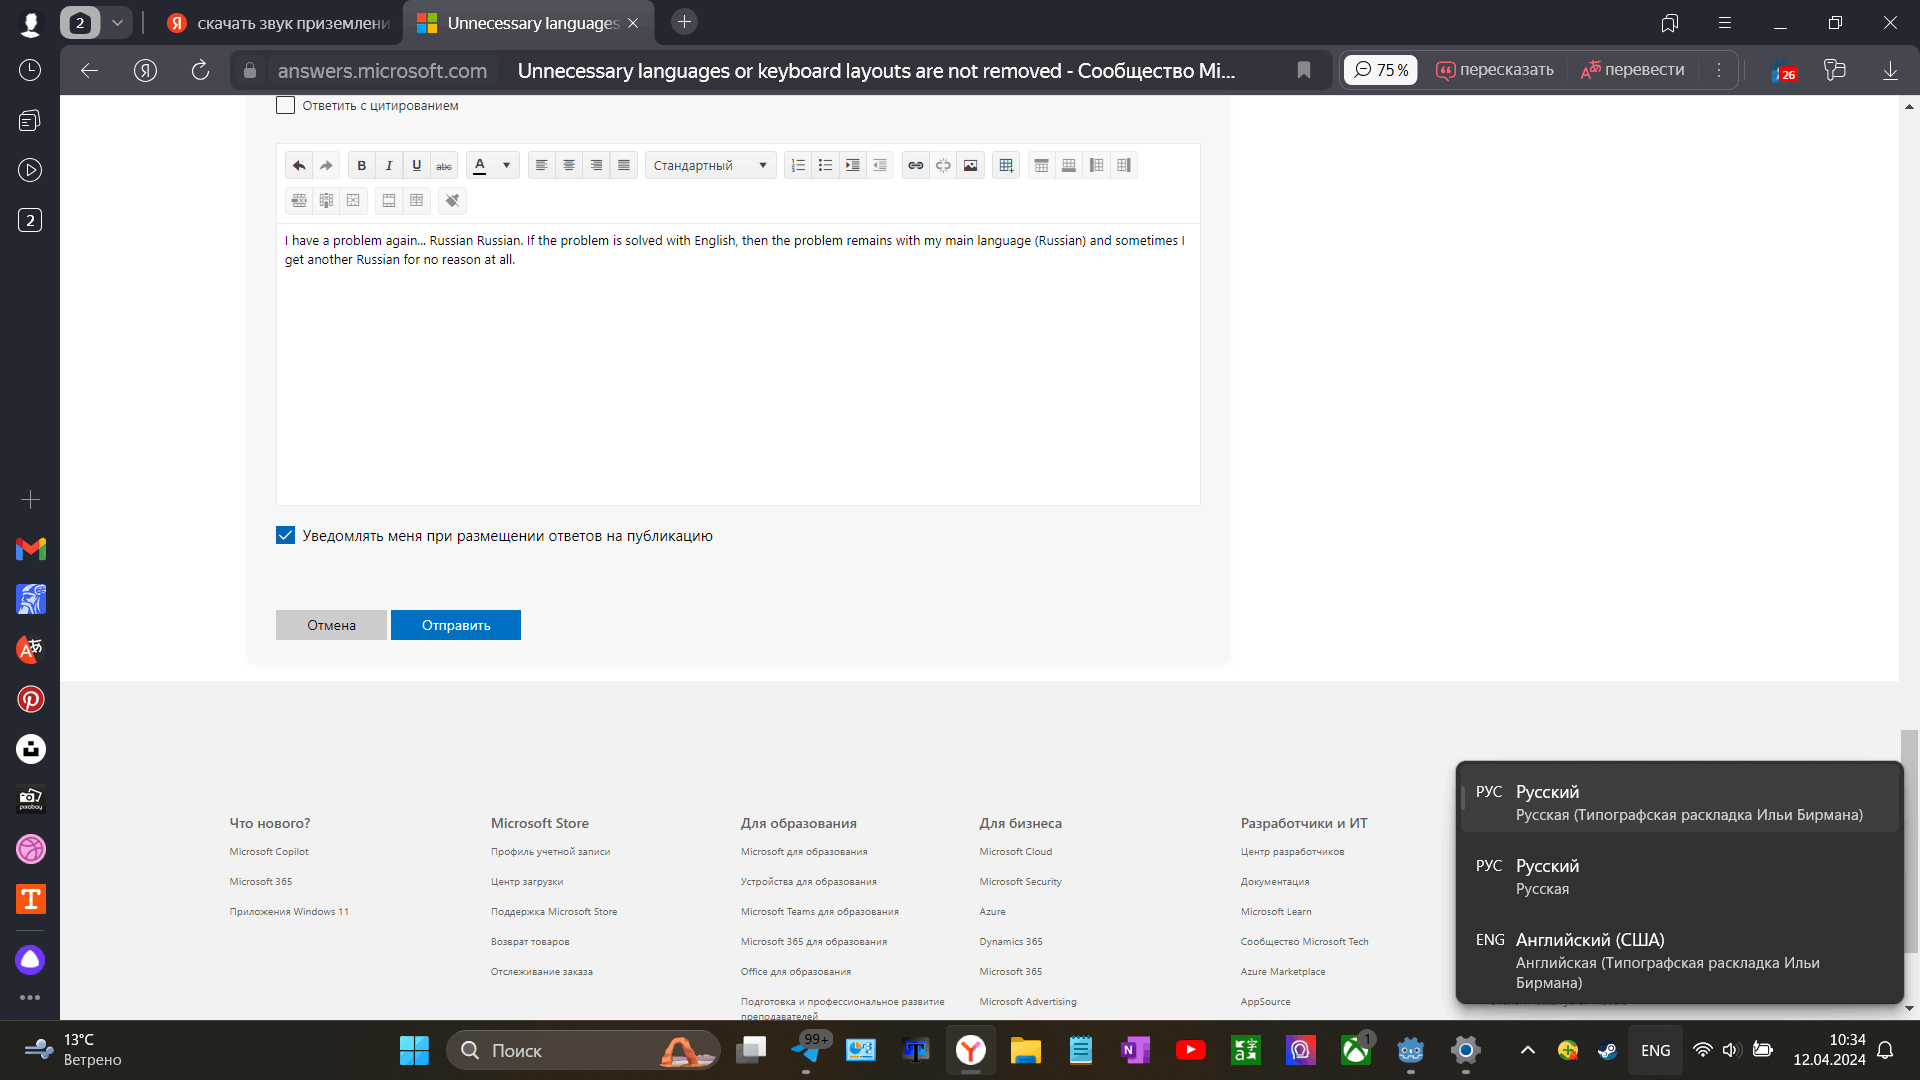This screenshot has height=1080, width=1920.
Task: Increase paragraph indent
Action: [x=852, y=166]
